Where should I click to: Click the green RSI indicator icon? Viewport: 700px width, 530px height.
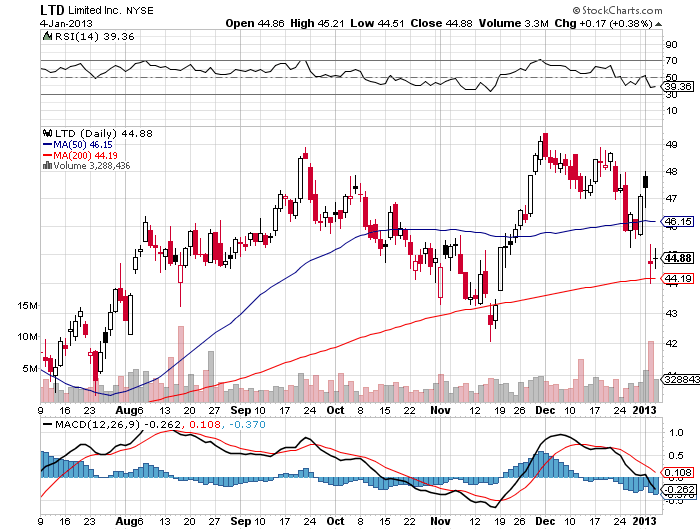[47, 36]
